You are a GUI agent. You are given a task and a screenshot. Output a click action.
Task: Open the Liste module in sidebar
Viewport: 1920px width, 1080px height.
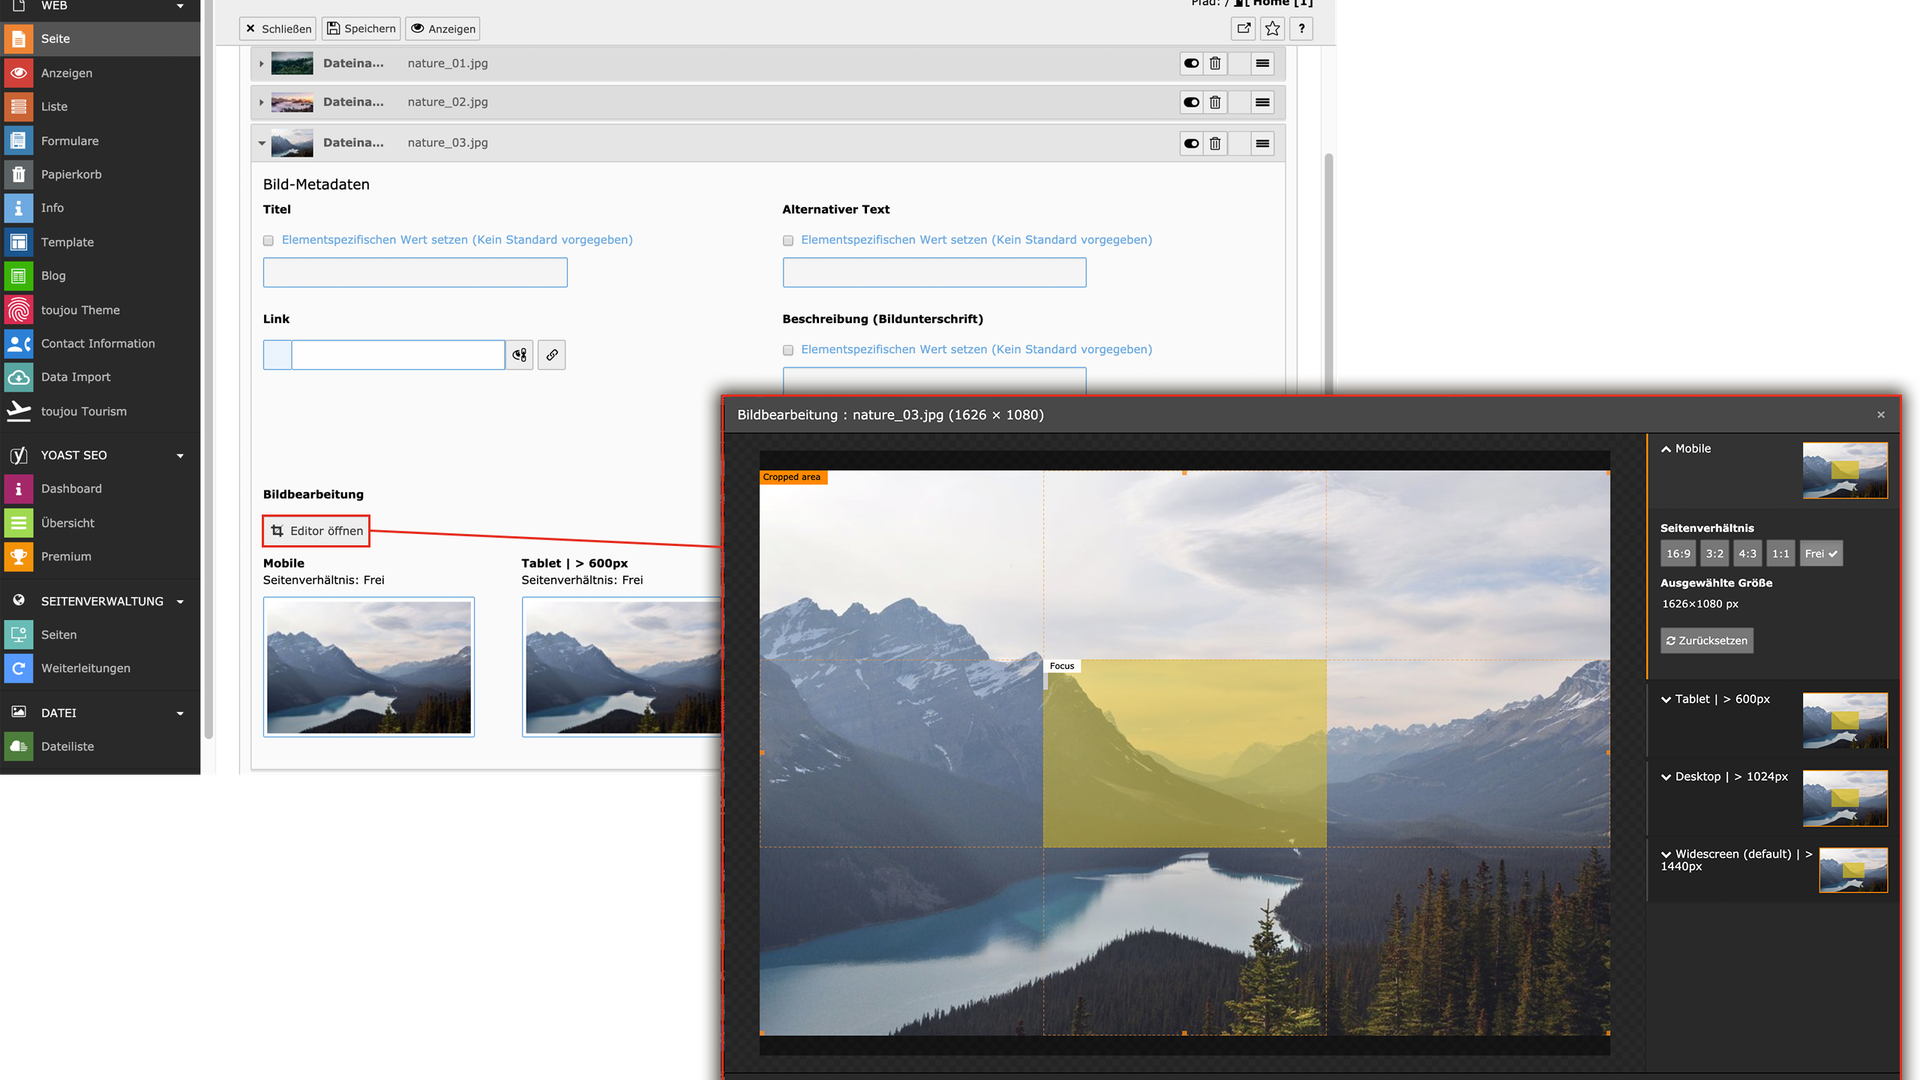point(54,107)
